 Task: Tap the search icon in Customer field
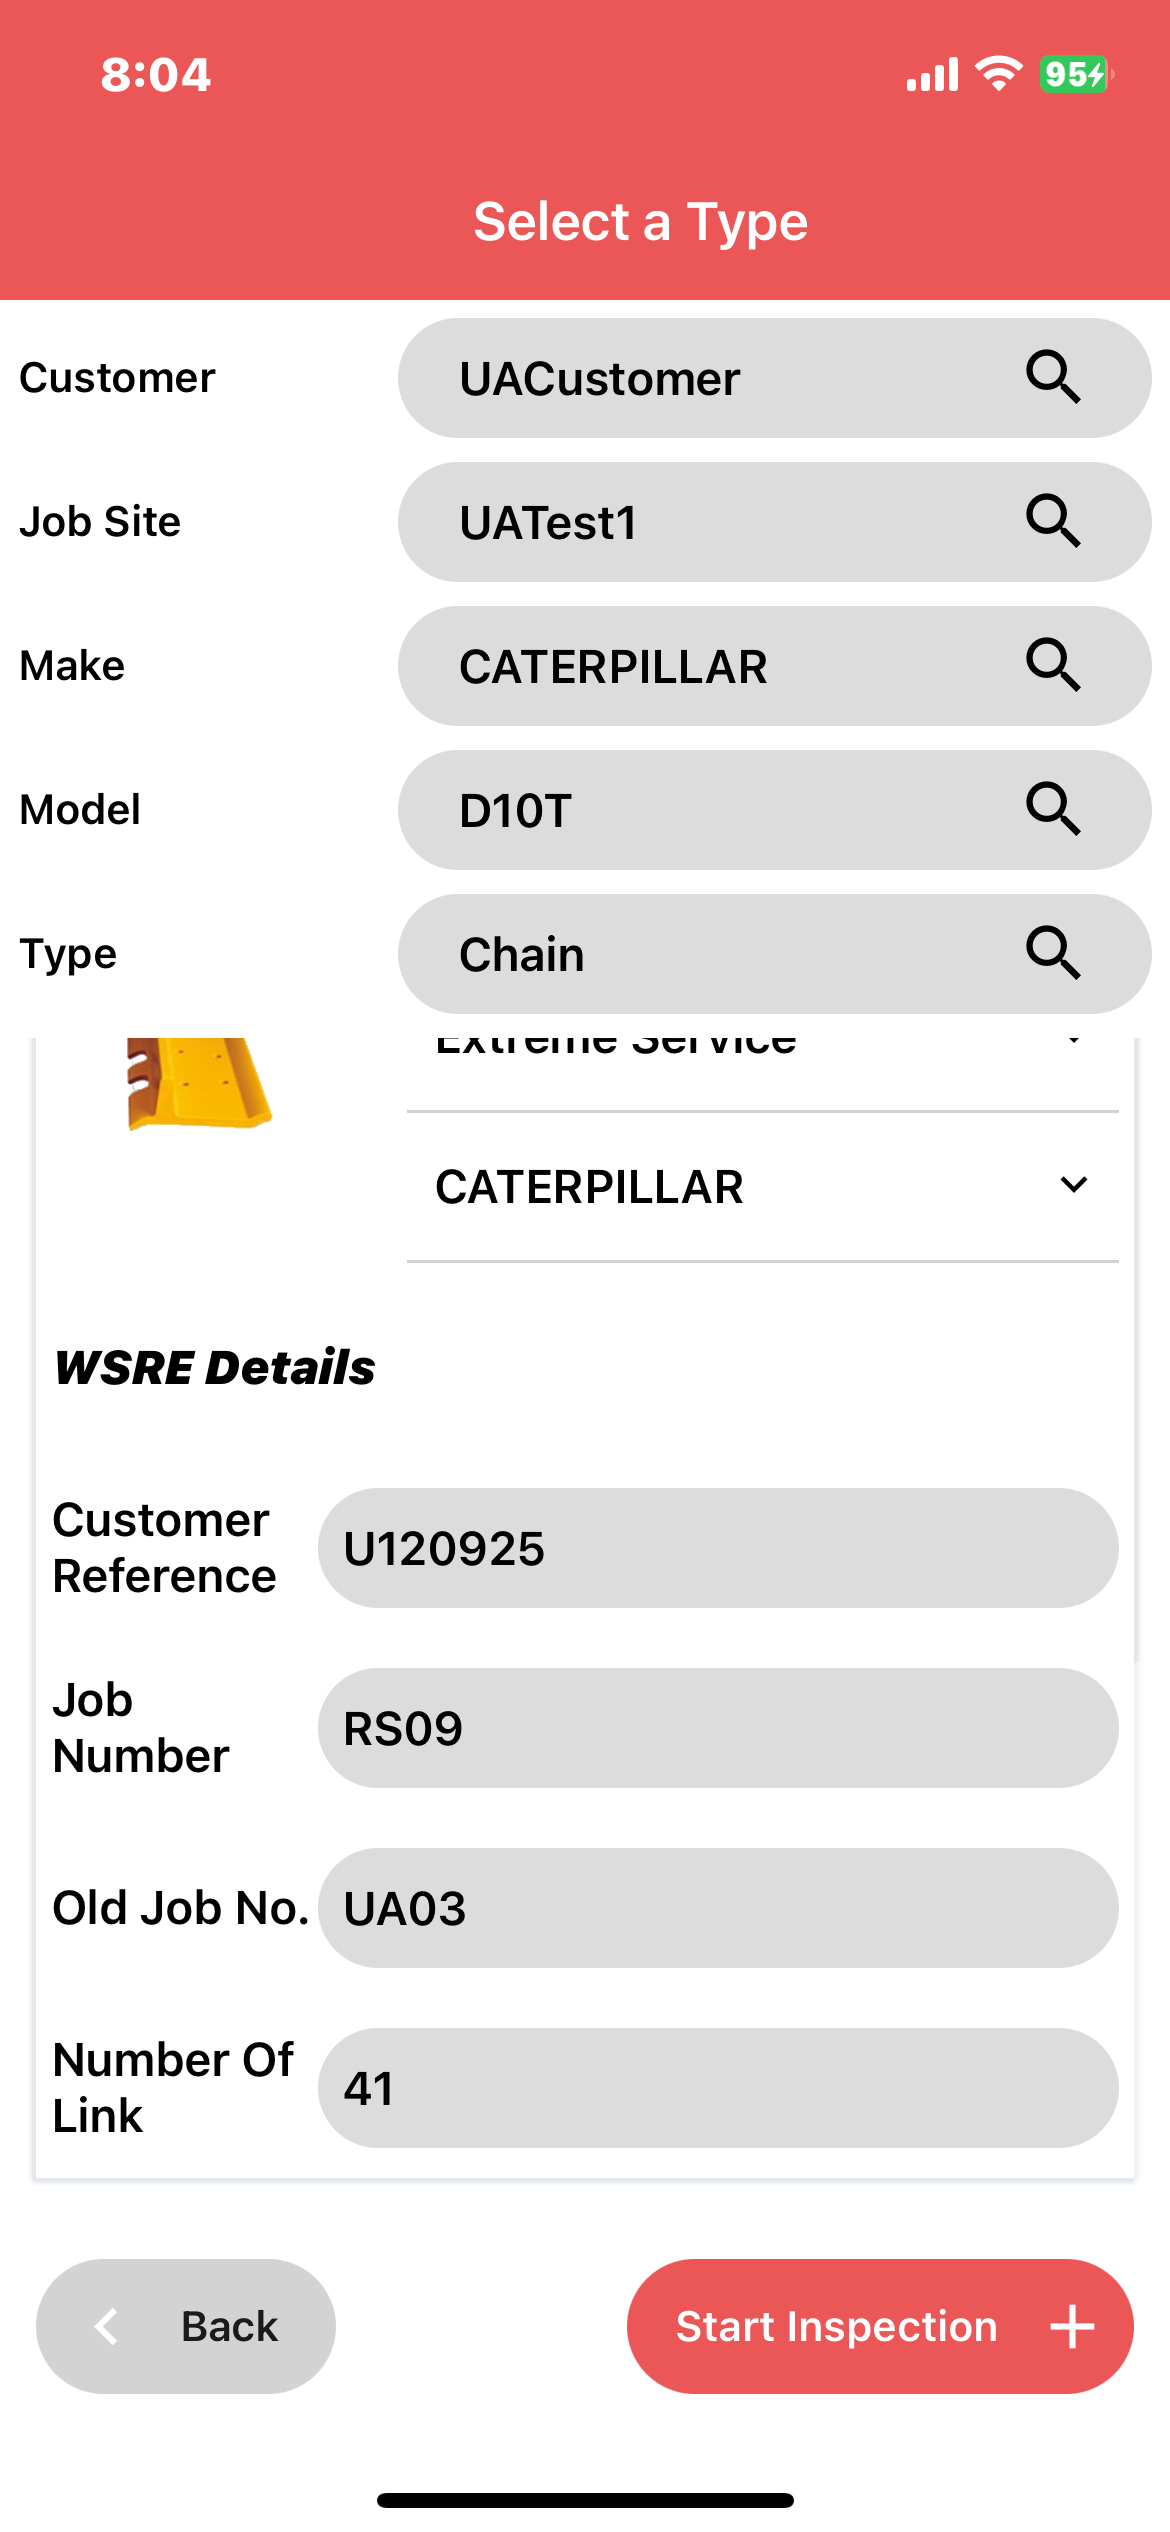click(x=1053, y=377)
